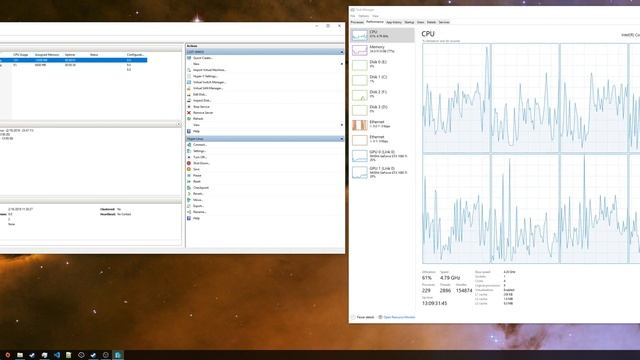Click Checkpoint action for the VM

point(201,188)
